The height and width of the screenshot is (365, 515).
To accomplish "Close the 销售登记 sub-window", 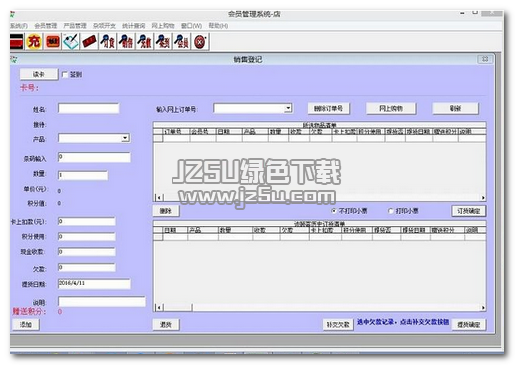I will tap(485, 59).
